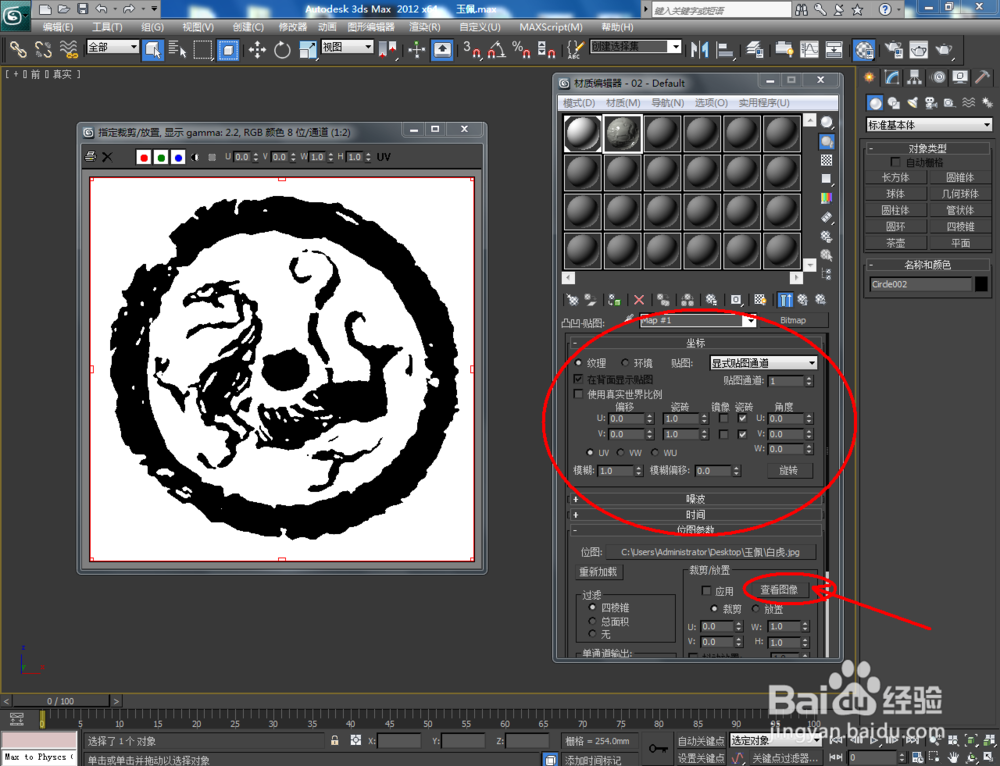Toggle red channel in crop window
Image resolution: width=1000 pixels, height=766 pixels.
[x=143, y=157]
